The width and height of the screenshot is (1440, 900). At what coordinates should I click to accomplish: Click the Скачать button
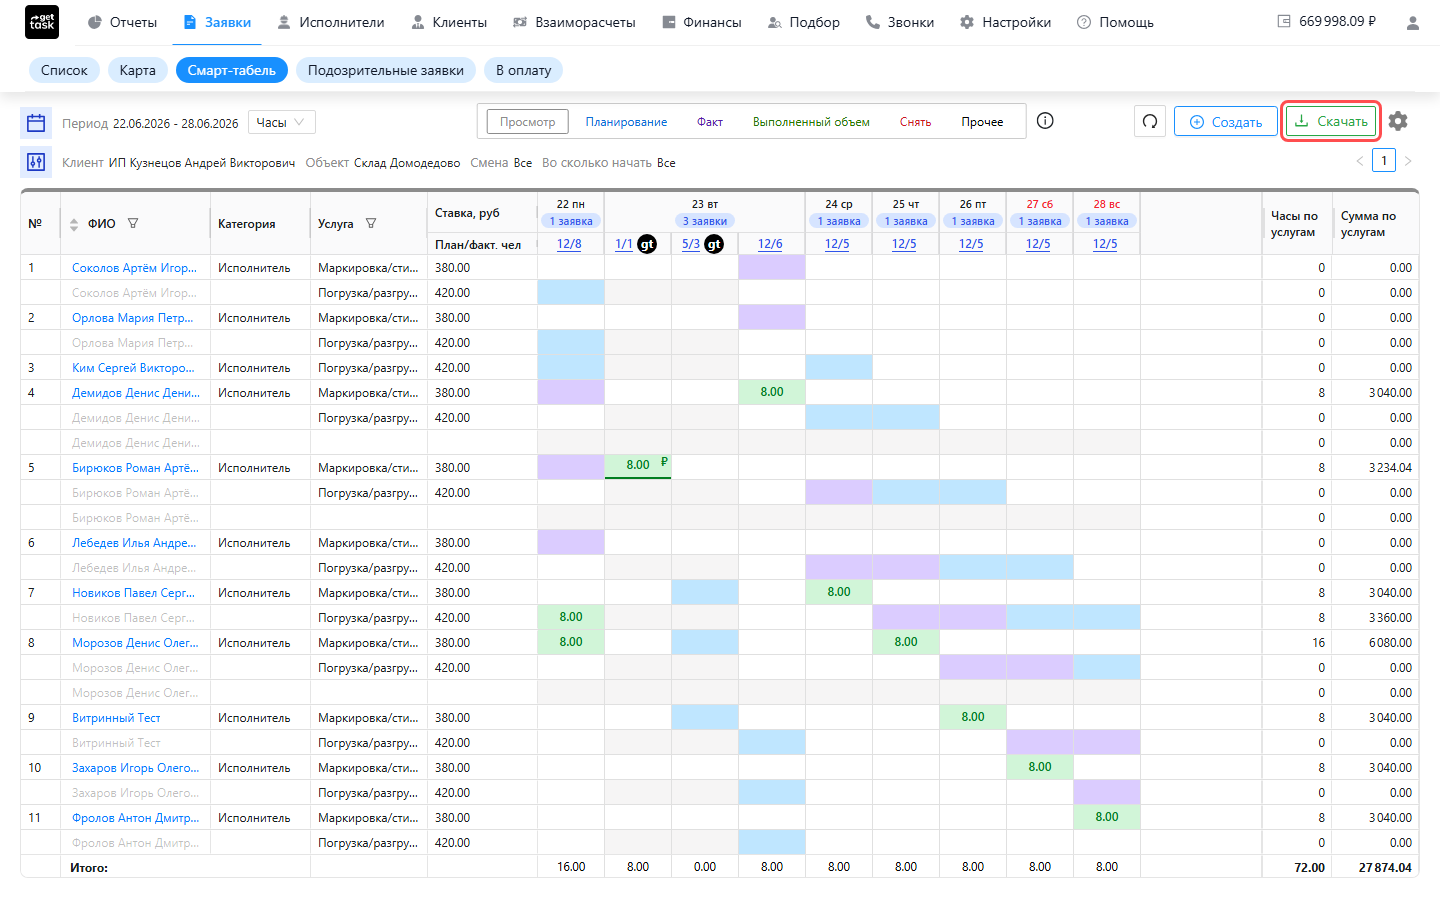pos(1331,122)
